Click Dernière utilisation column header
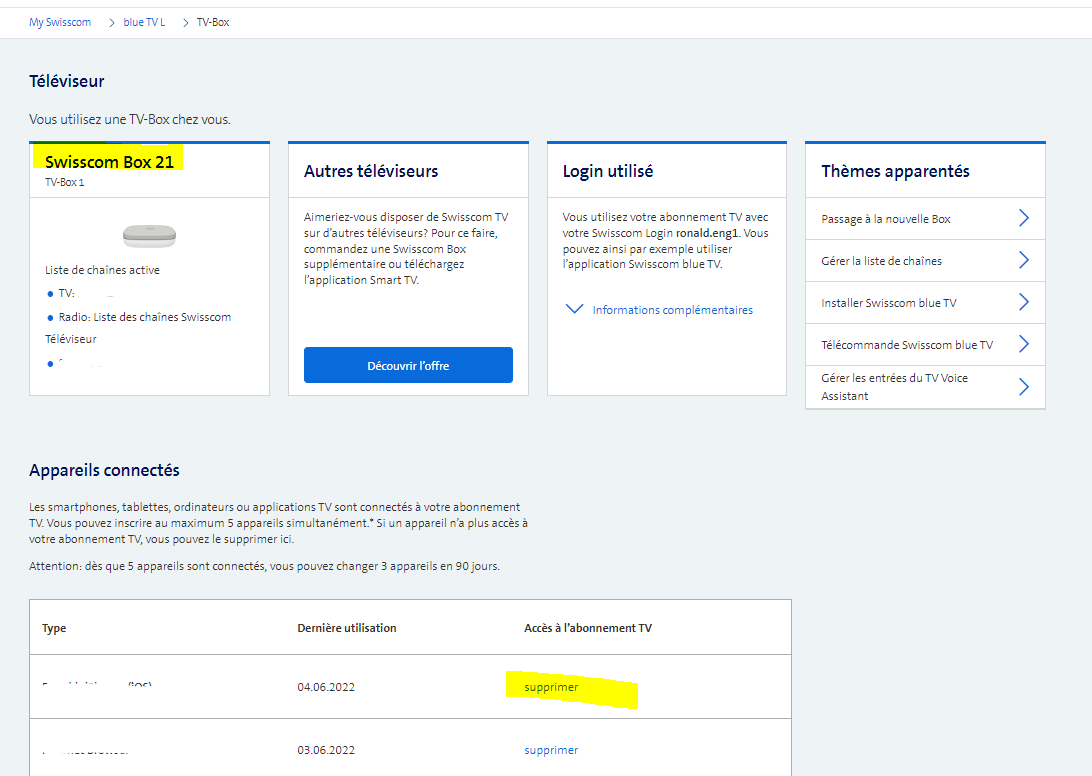Screen dimensions: 1092x776 [x=347, y=628]
